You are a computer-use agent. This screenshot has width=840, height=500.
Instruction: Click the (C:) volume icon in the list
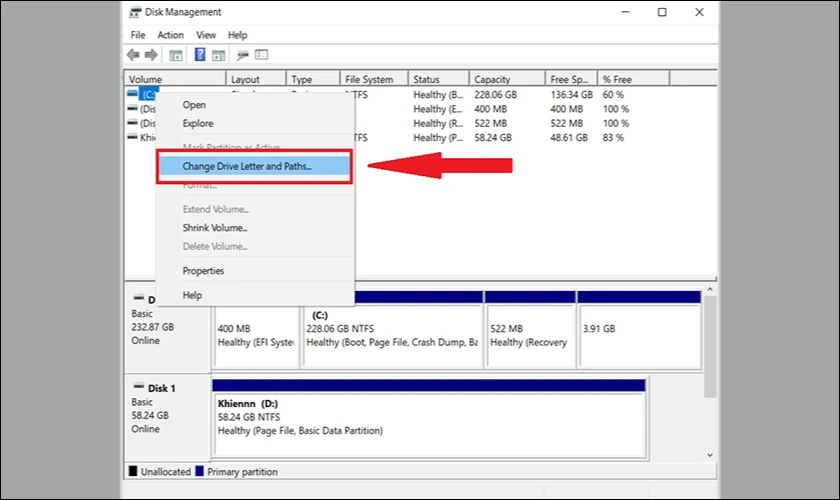point(132,93)
